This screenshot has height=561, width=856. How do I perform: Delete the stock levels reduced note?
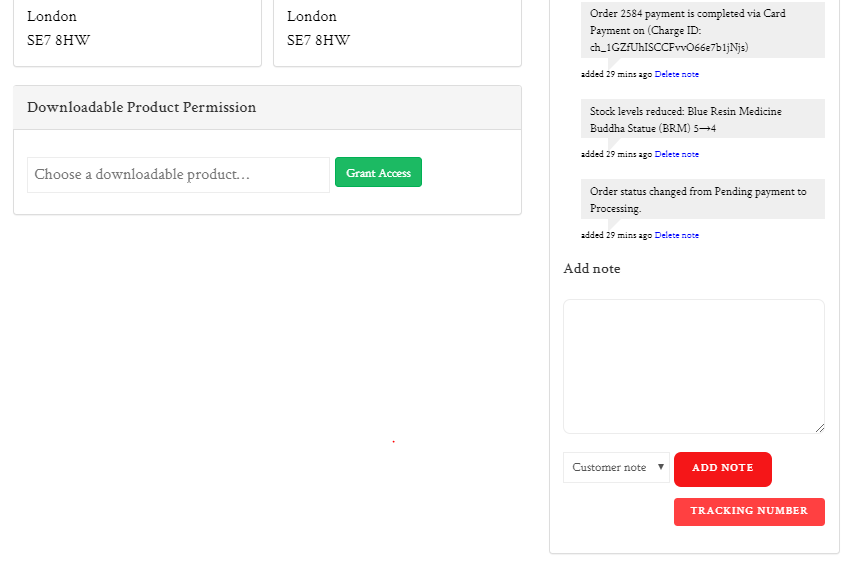click(x=677, y=154)
